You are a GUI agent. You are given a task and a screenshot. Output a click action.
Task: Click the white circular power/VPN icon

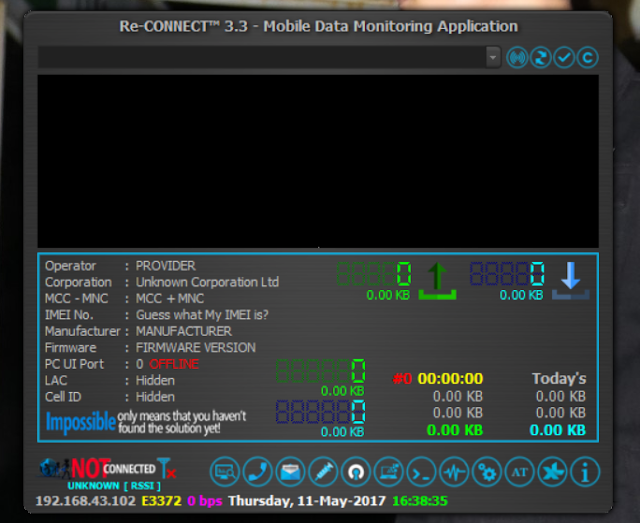coord(356,472)
